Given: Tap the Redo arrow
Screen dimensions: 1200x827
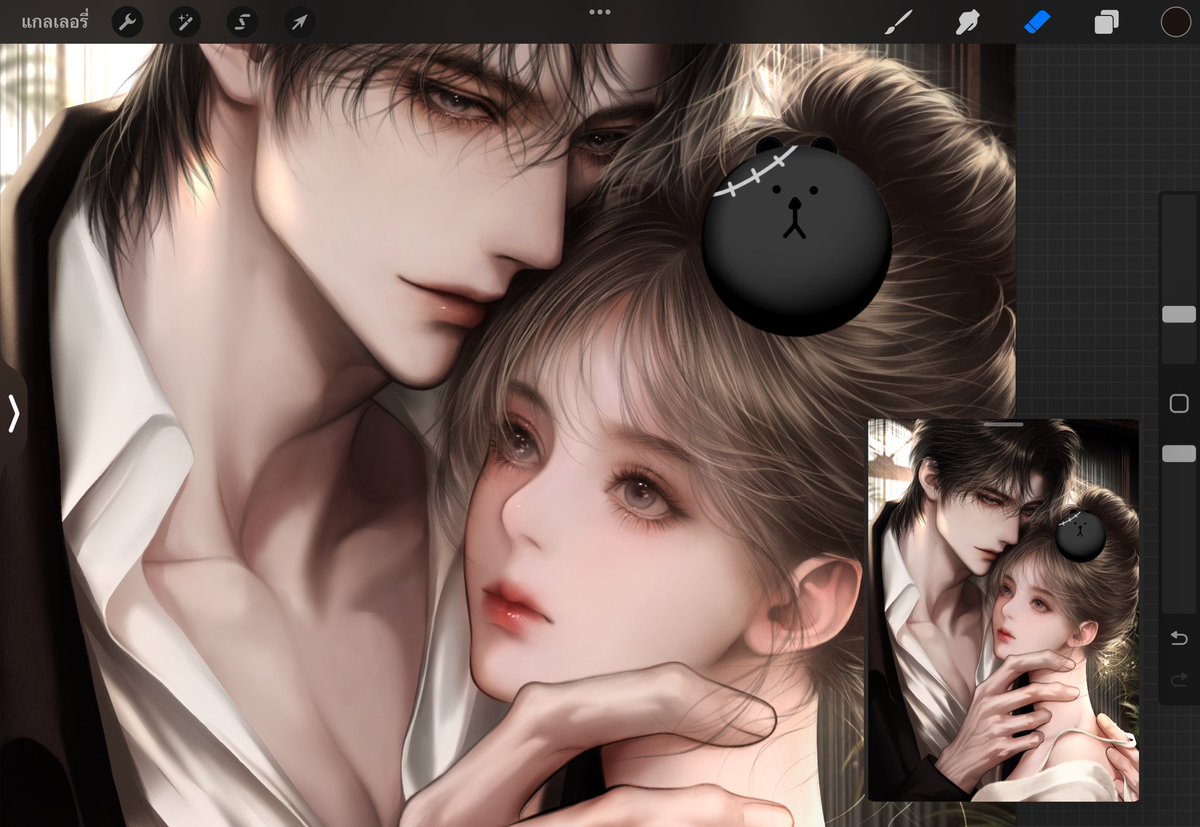Looking at the screenshot, I should (x=1179, y=680).
